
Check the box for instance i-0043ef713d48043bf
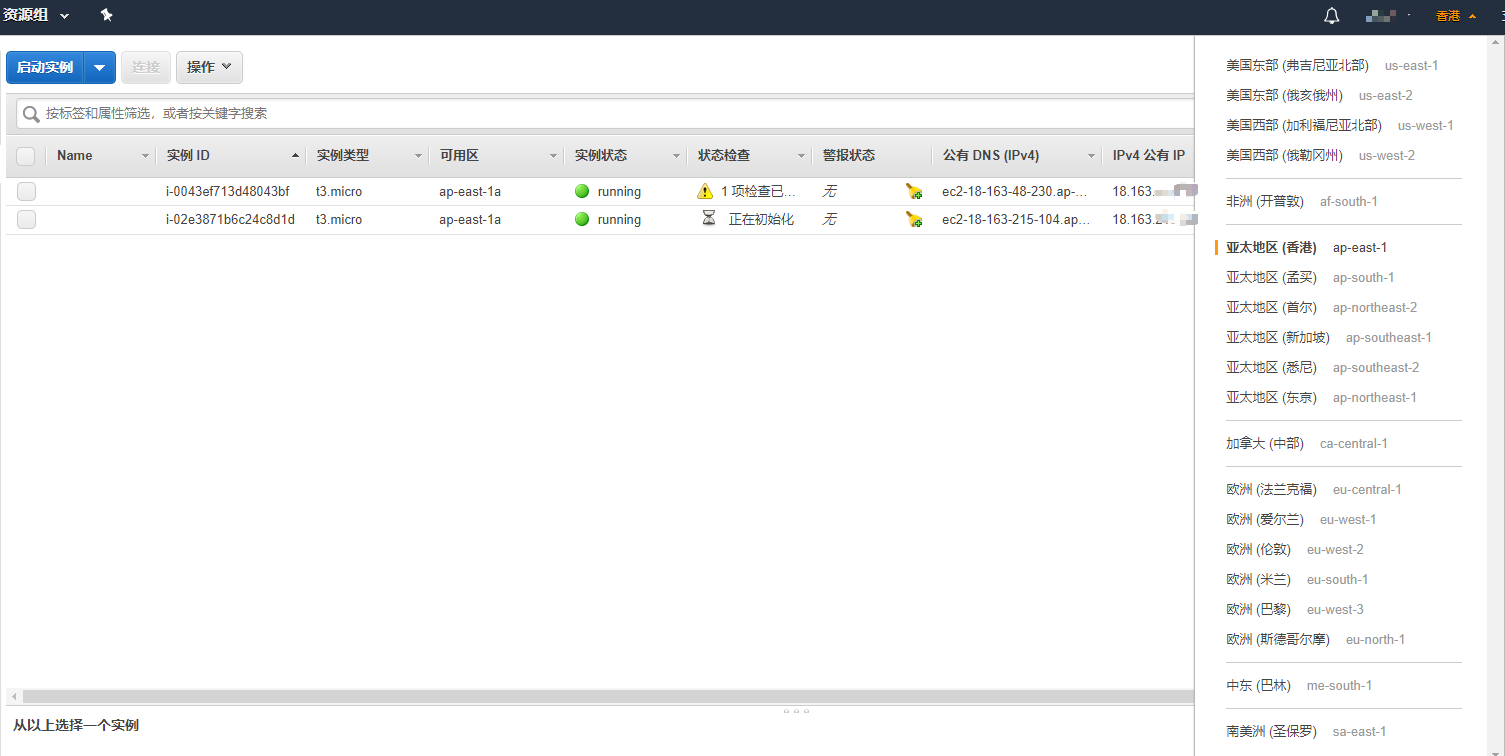pyautogui.click(x=26, y=191)
